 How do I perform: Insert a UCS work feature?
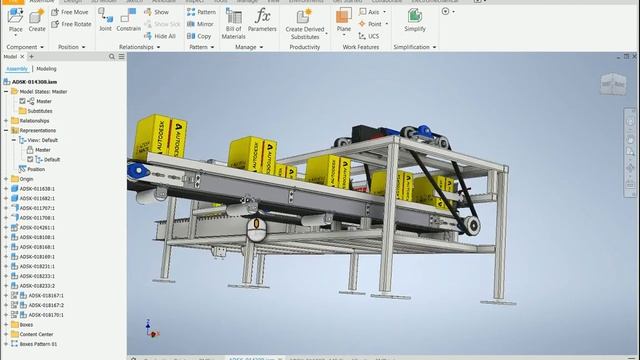coord(369,36)
